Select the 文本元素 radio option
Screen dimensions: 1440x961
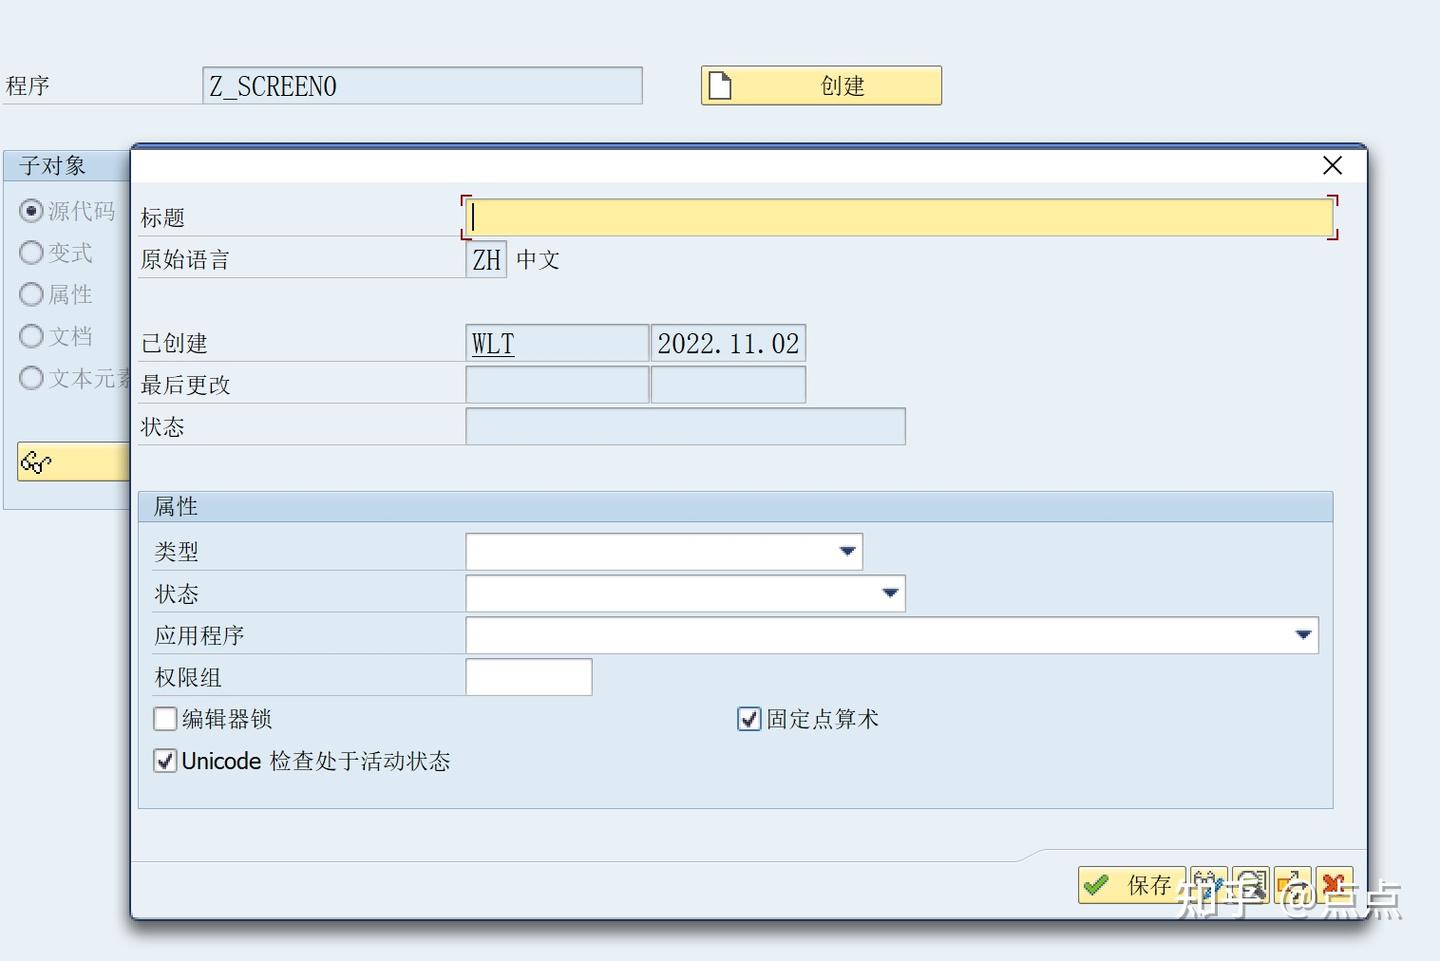pos(31,378)
